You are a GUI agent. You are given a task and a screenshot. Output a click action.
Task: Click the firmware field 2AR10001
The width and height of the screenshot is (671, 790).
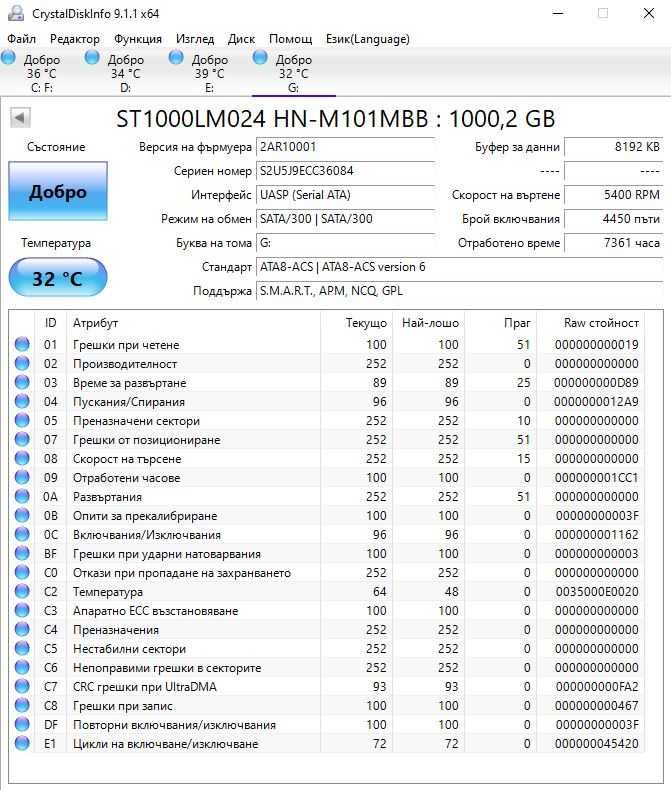pyautogui.click(x=346, y=147)
